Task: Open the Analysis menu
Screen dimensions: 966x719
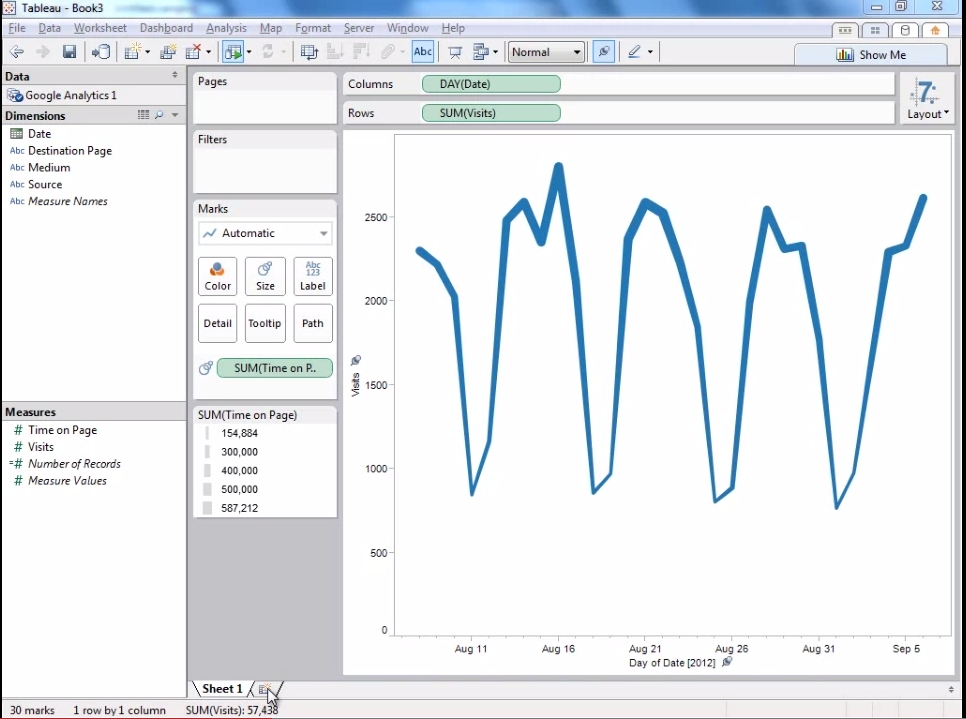Action: tap(226, 28)
